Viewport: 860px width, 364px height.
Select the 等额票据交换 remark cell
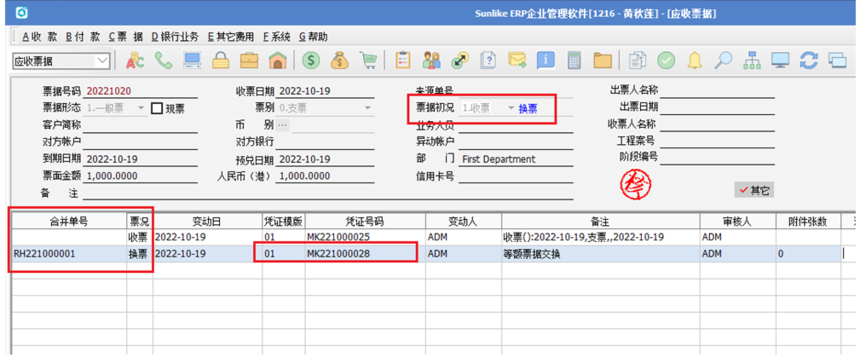601,254
